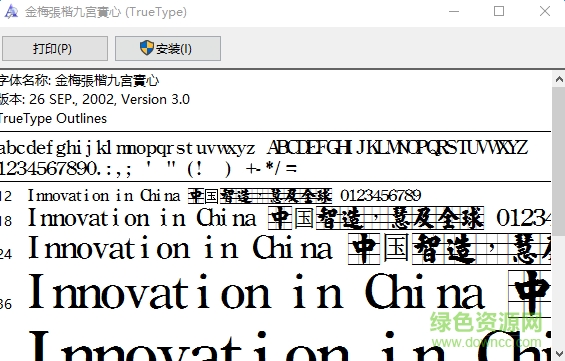
Task: Click the 24 pt 'Innovation in China' sample
Action: [180, 248]
